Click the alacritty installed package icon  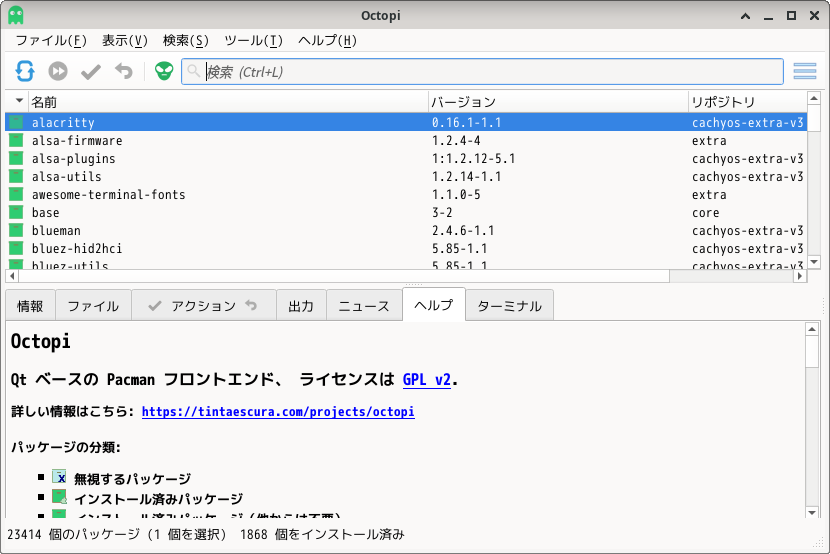[x=16, y=122]
